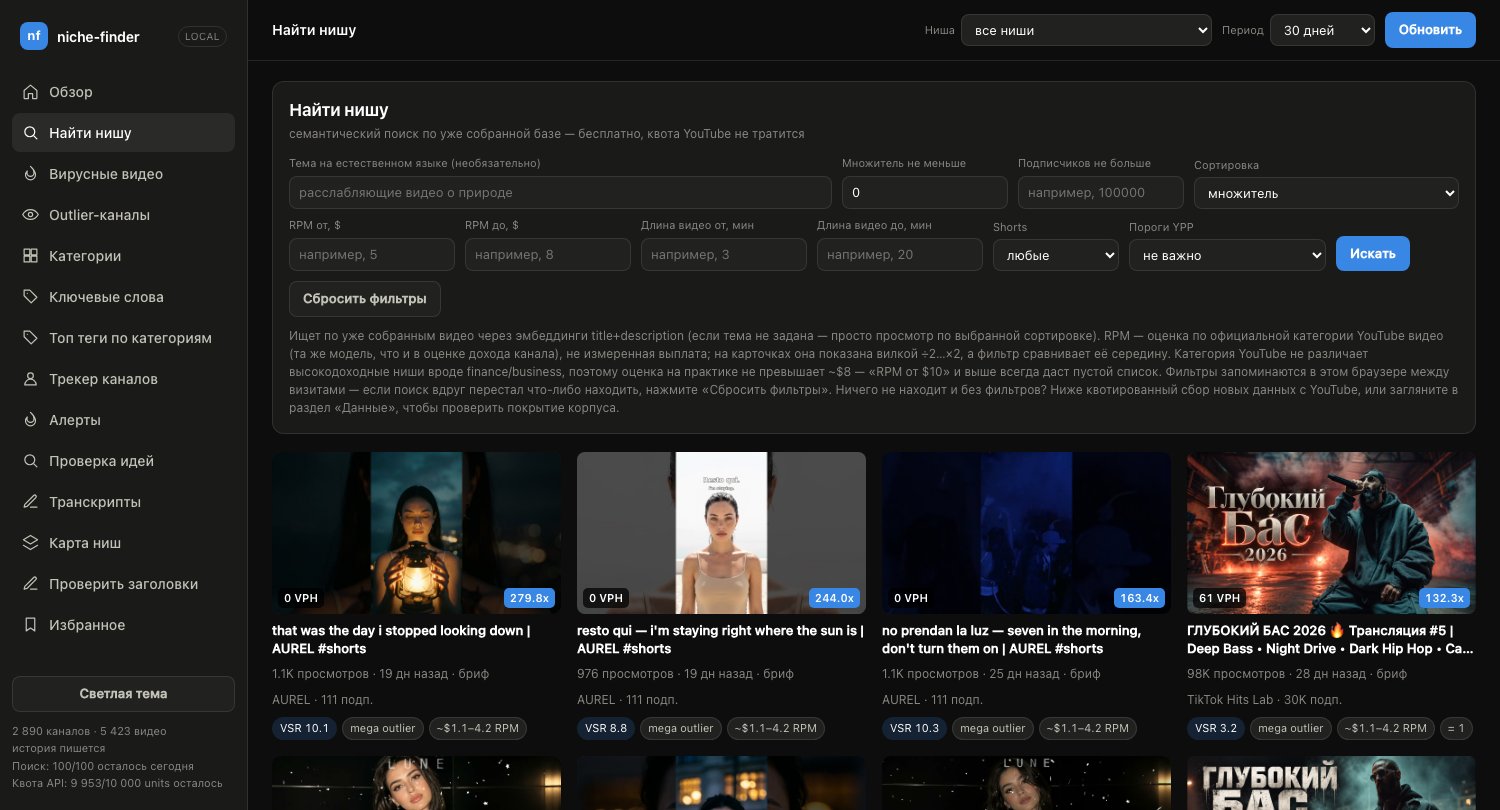
Task: Focus the Тема на естественном языке field
Action: tap(560, 193)
